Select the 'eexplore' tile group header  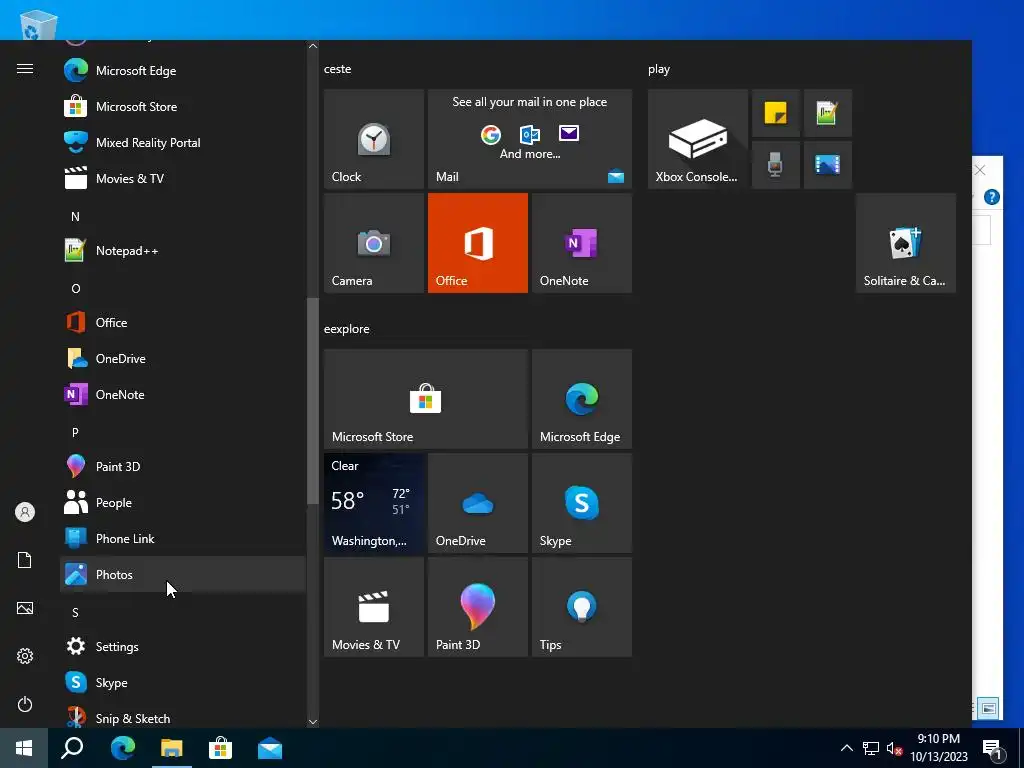(347, 328)
